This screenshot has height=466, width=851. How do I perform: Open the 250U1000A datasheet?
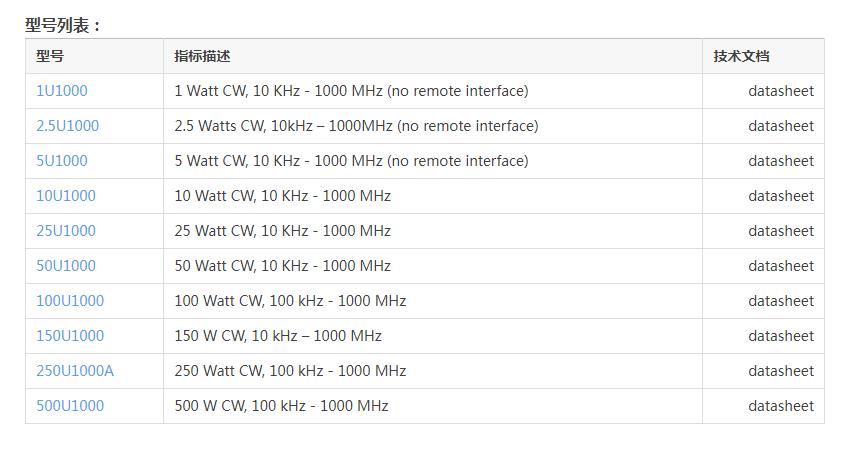pyautogui.click(x=781, y=371)
